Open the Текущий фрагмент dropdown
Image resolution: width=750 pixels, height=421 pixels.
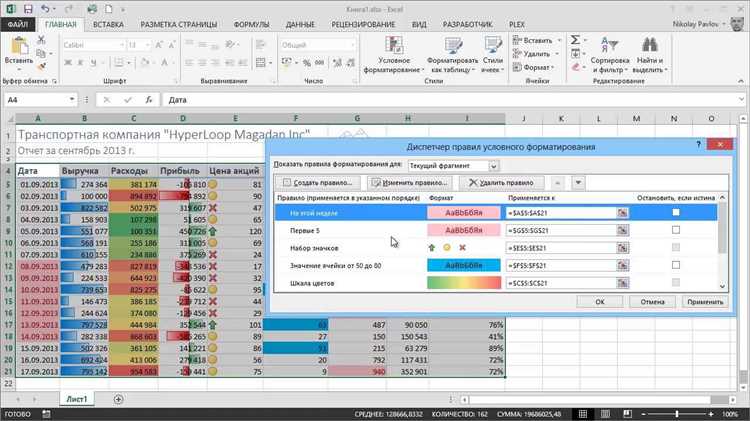(x=494, y=166)
